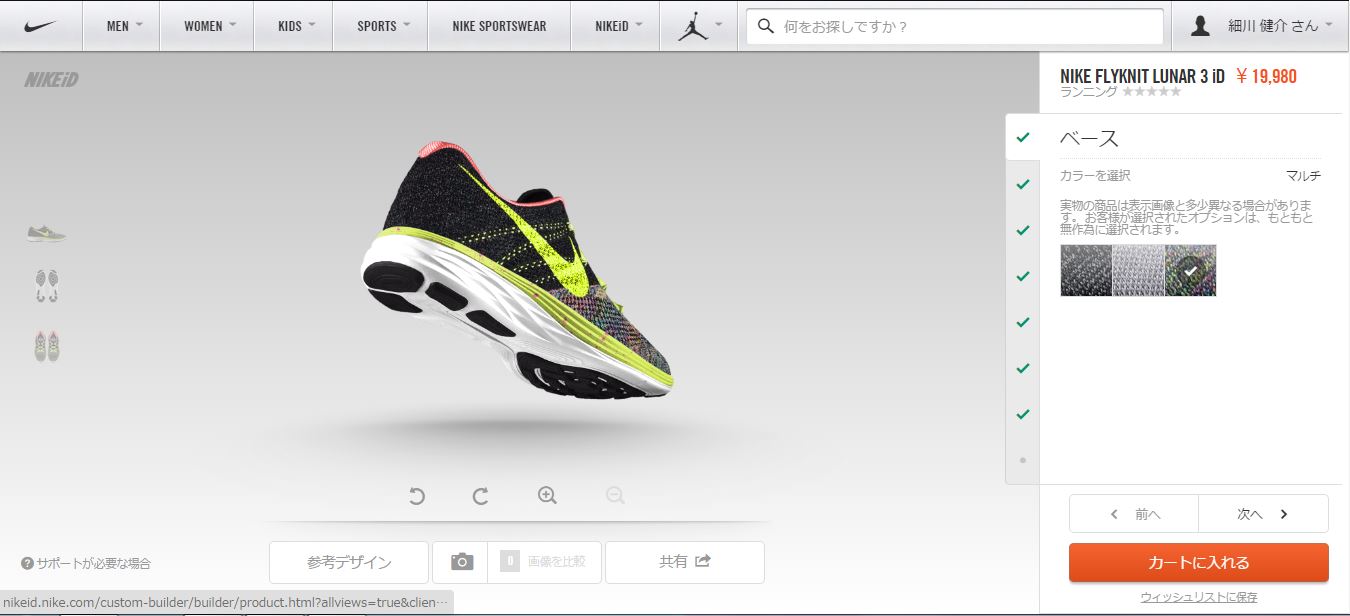Viewport: 1350px width, 616px height.
Task: Click the search magnifier icon
Action: (x=766, y=26)
